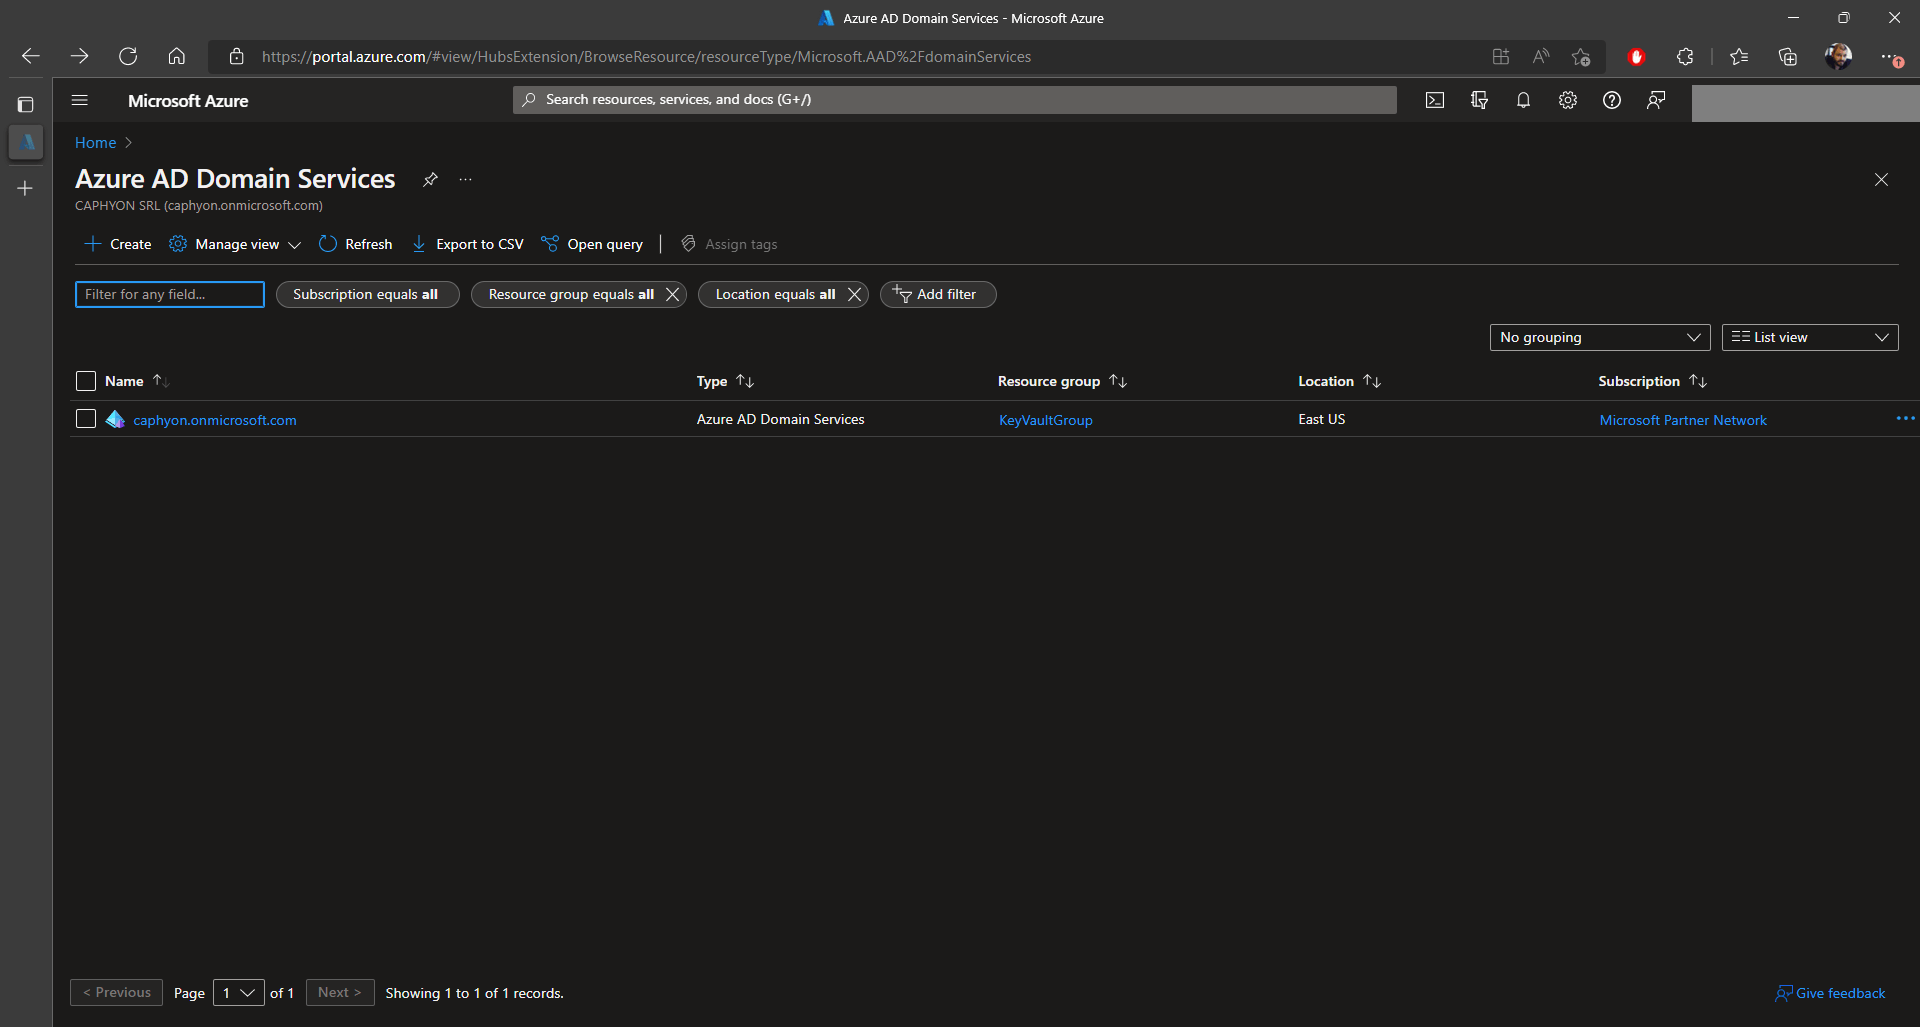Click Refresh in the command bar
Screen dimensions: 1920x1027
tap(356, 244)
